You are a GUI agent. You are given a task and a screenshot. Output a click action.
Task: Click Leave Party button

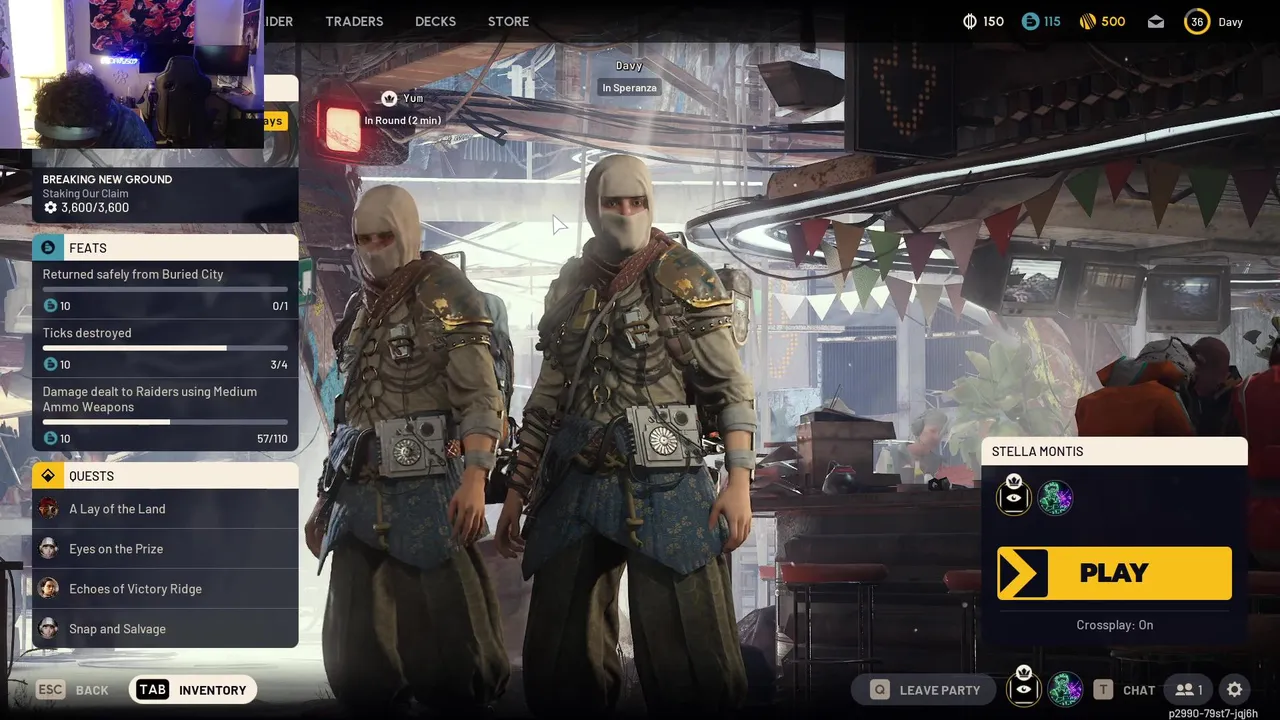point(924,690)
